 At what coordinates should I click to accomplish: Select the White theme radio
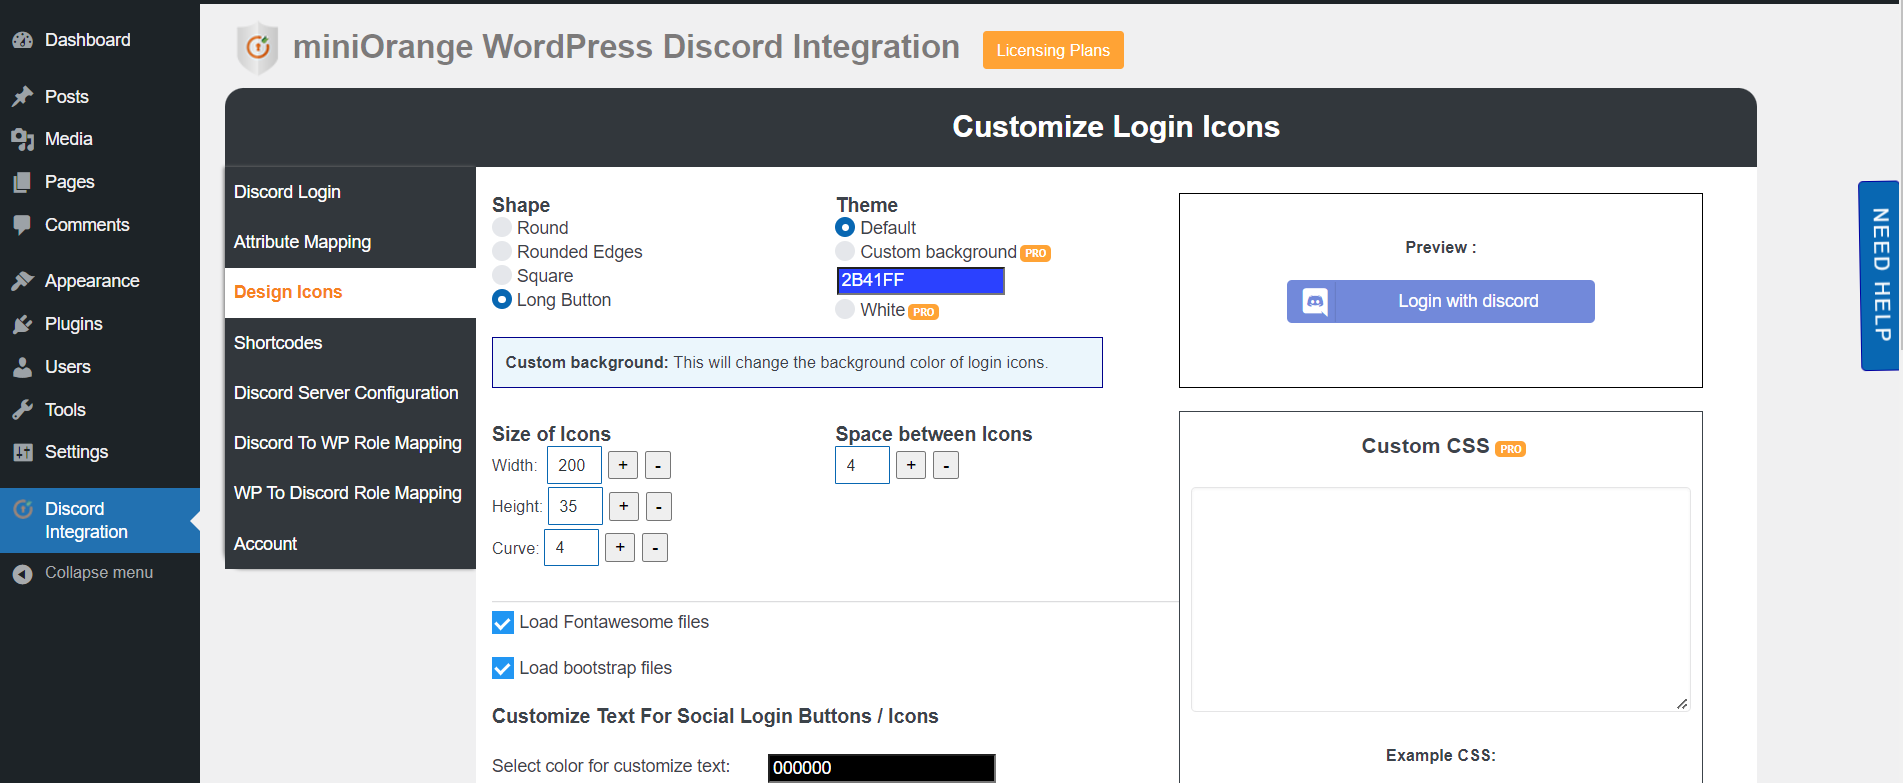tap(845, 309)
